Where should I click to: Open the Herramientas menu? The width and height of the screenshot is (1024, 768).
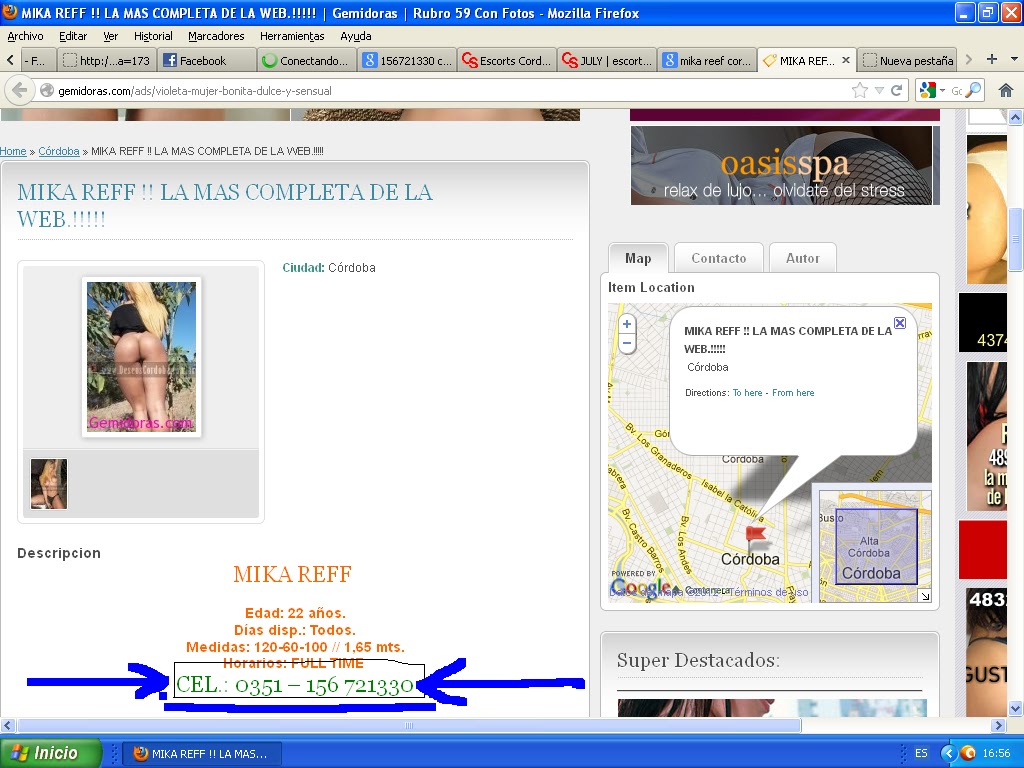click(292, 36)
